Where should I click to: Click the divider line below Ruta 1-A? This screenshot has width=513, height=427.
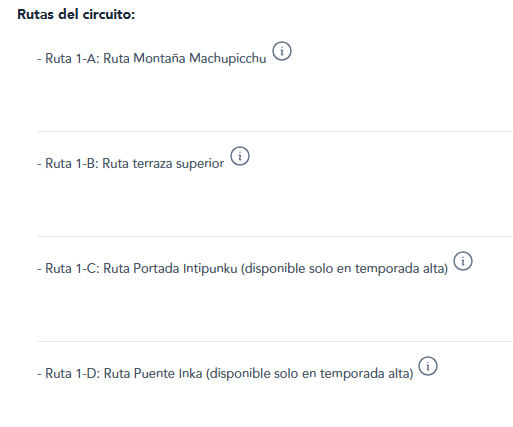tap(275, 131)
